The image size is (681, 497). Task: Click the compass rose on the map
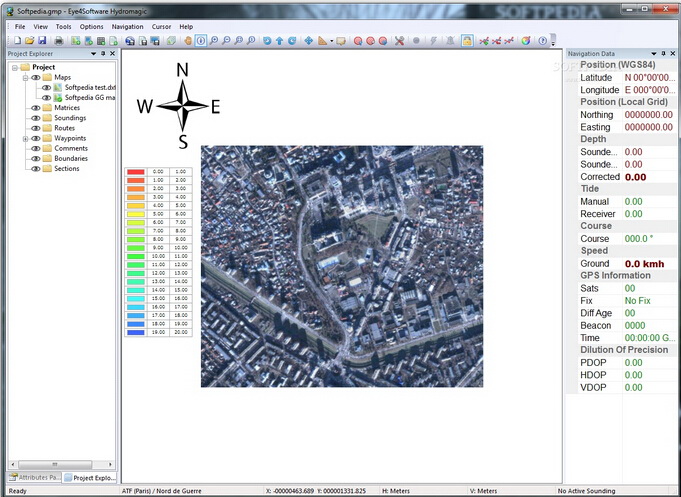pyautogui.click(x=181, y=105)
